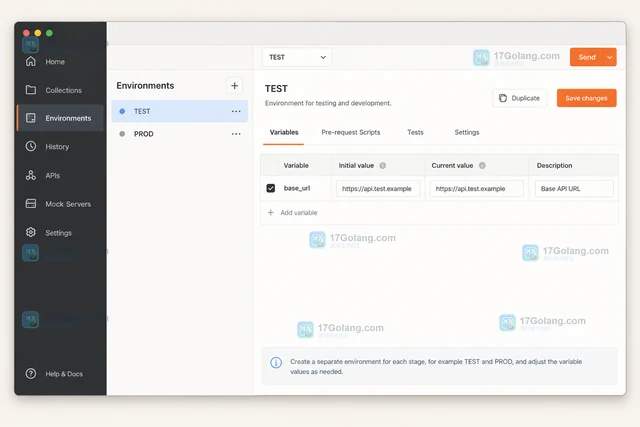Open the APIs sidebar icon

31,175
